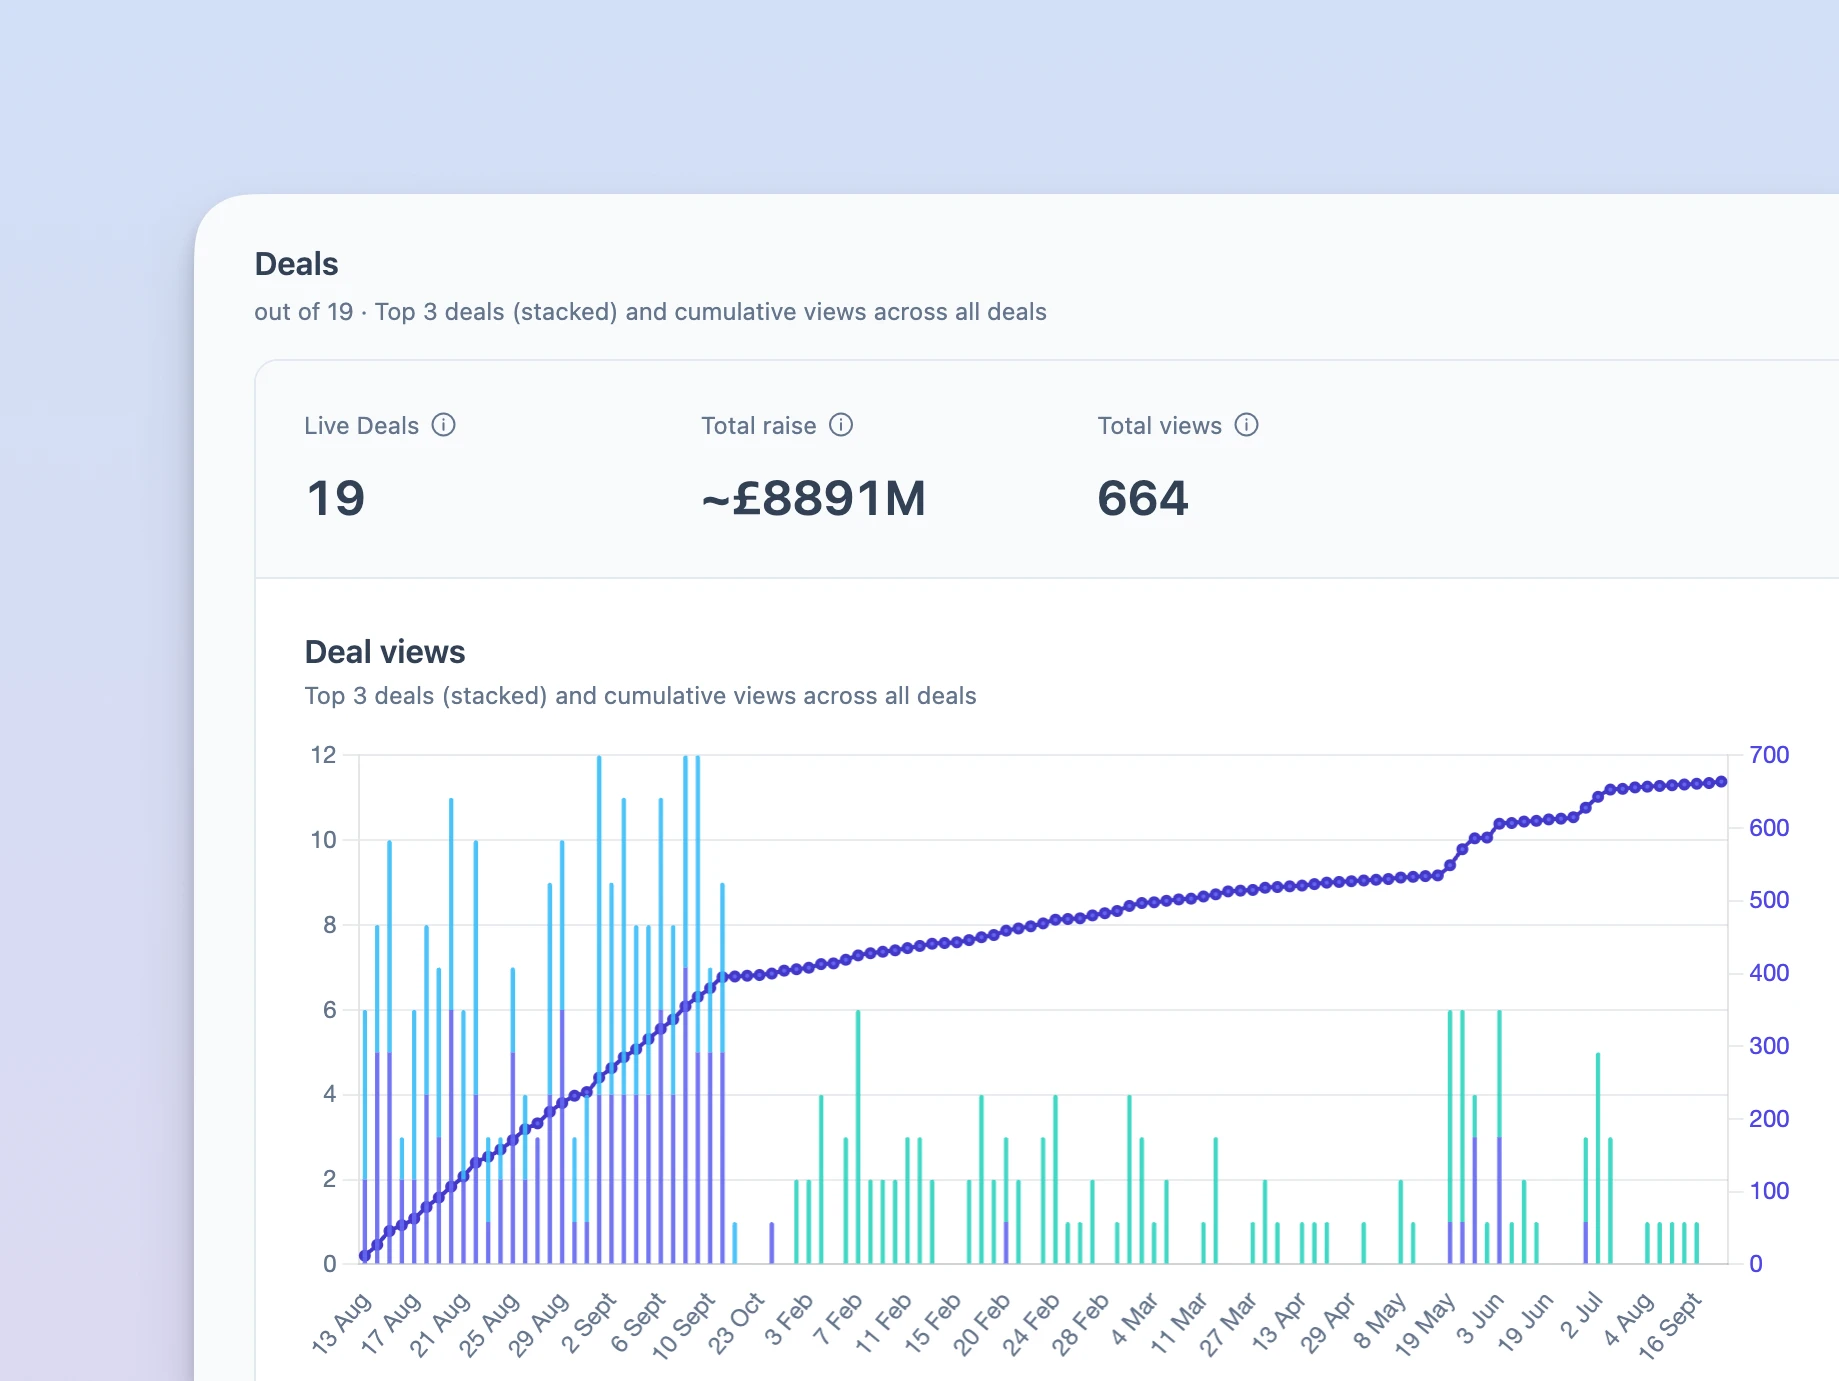The width and height of the screenshot is (1839, 1381).
Task: Click the '10 Sept' x-axis label
Action: pos(684,1325)
